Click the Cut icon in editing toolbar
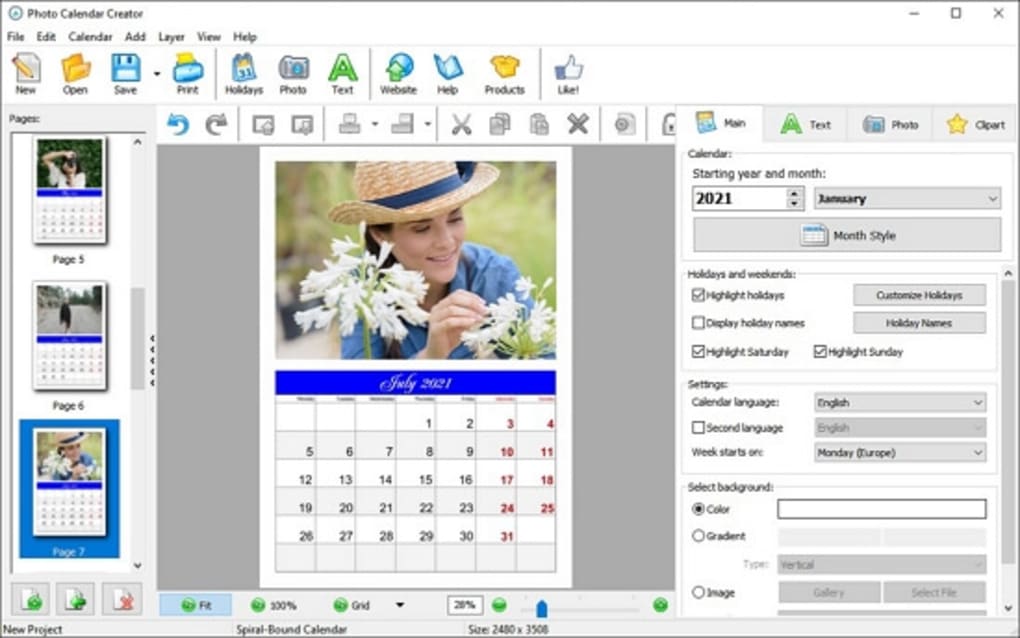 pyautogui.click(x=460, y=124)
